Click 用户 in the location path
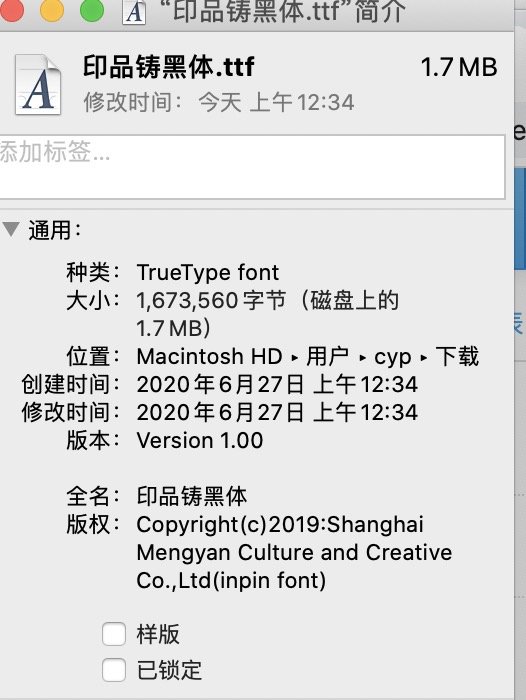 [327, 356]
